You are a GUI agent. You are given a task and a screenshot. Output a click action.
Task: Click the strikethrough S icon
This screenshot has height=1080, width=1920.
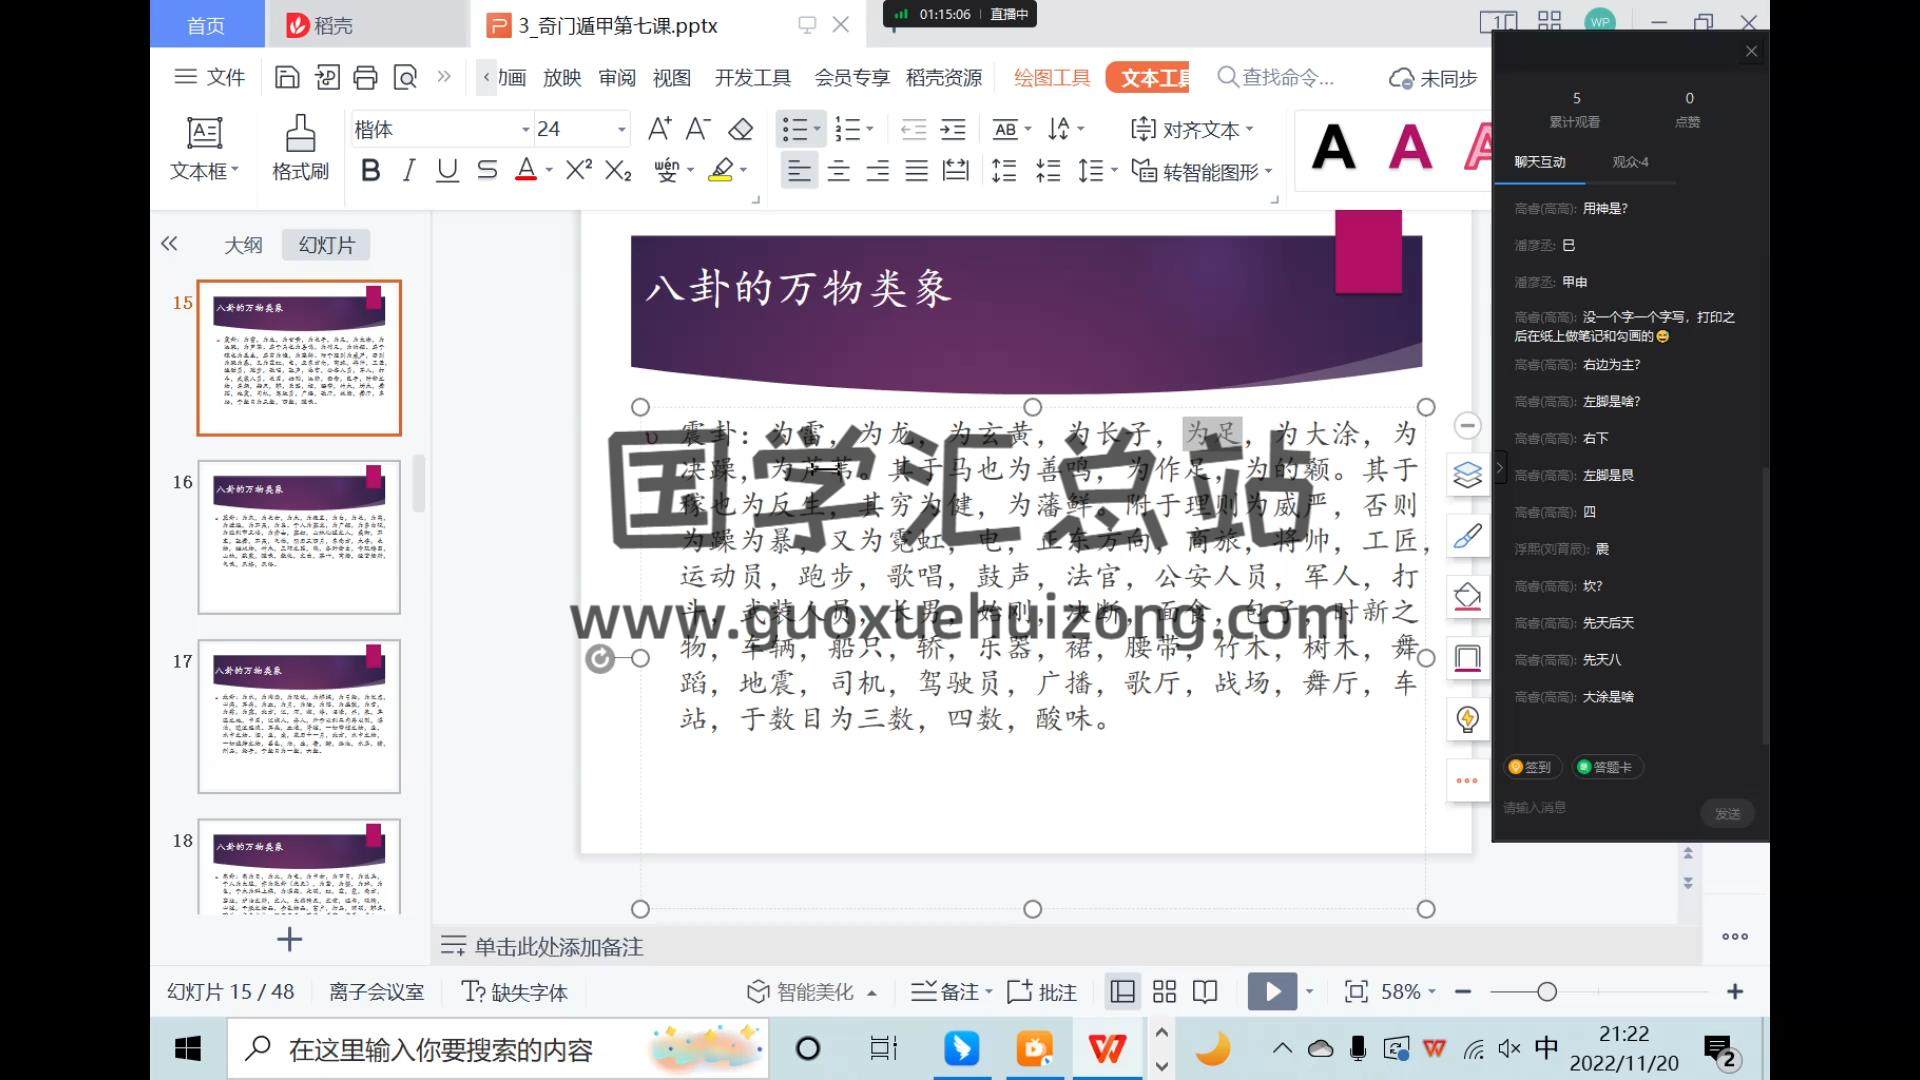click(x=487, y=170)
